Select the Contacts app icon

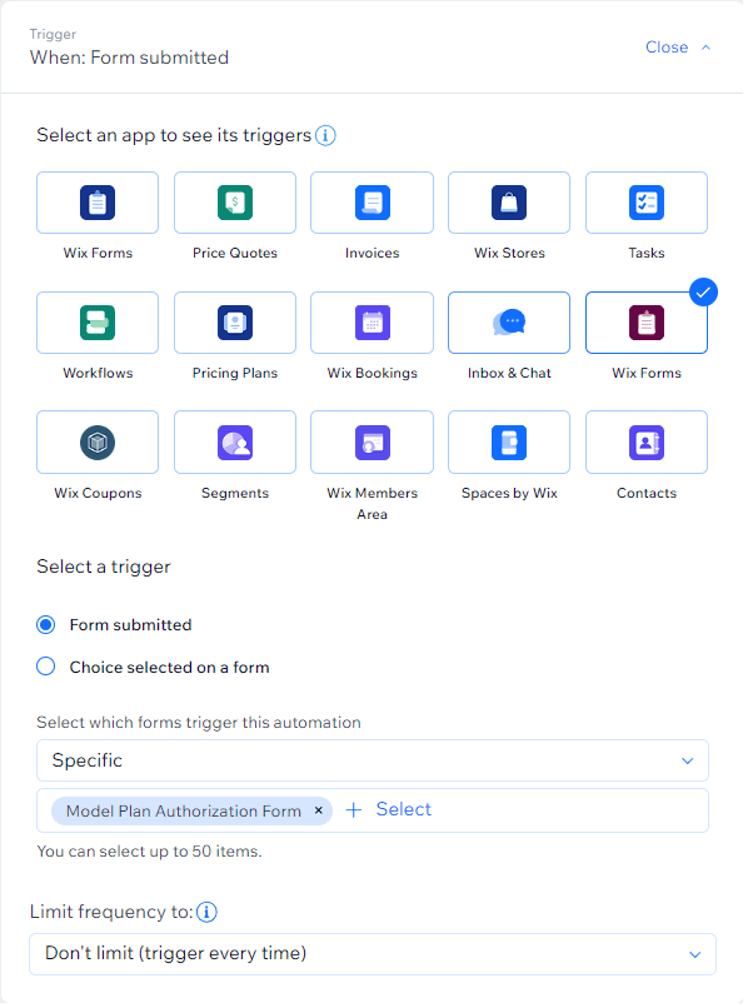click(646, 442)
